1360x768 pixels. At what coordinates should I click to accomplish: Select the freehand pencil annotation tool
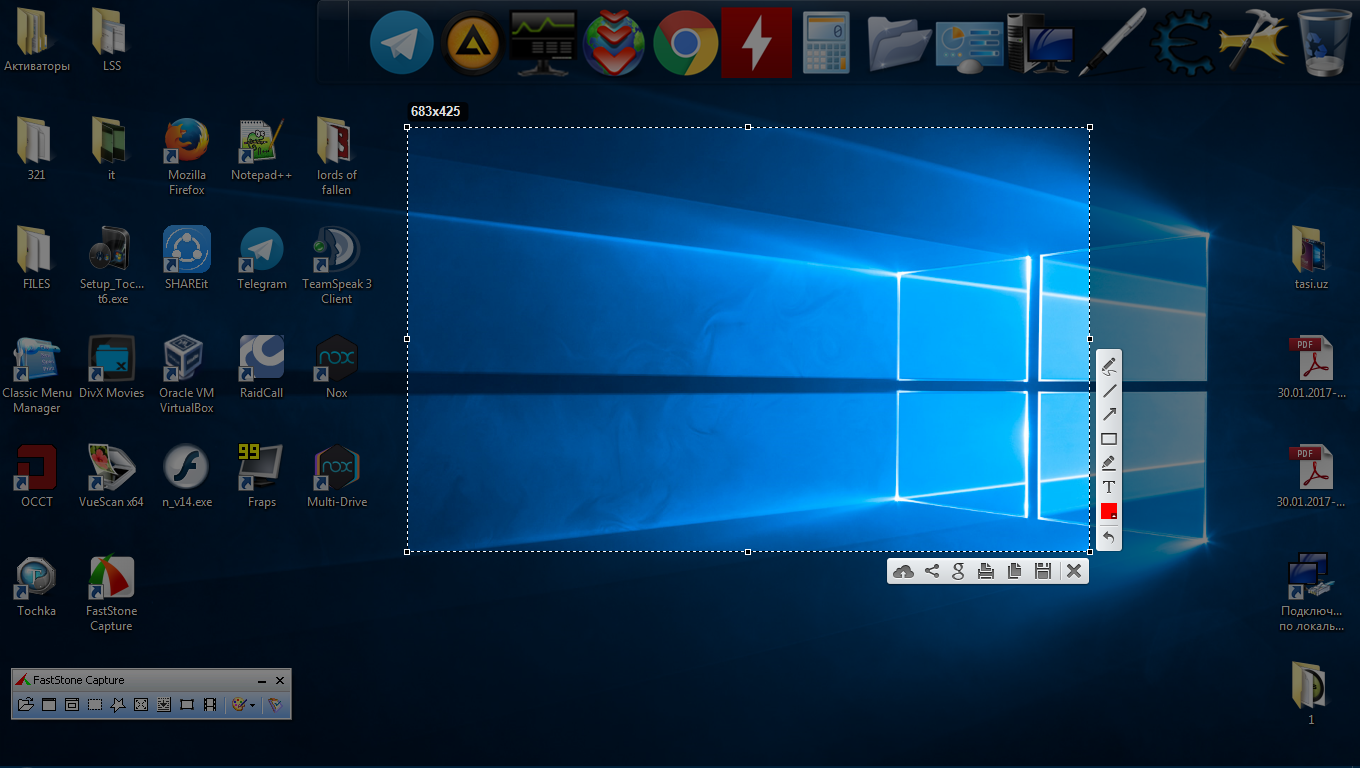click(x=1108, y=367)
